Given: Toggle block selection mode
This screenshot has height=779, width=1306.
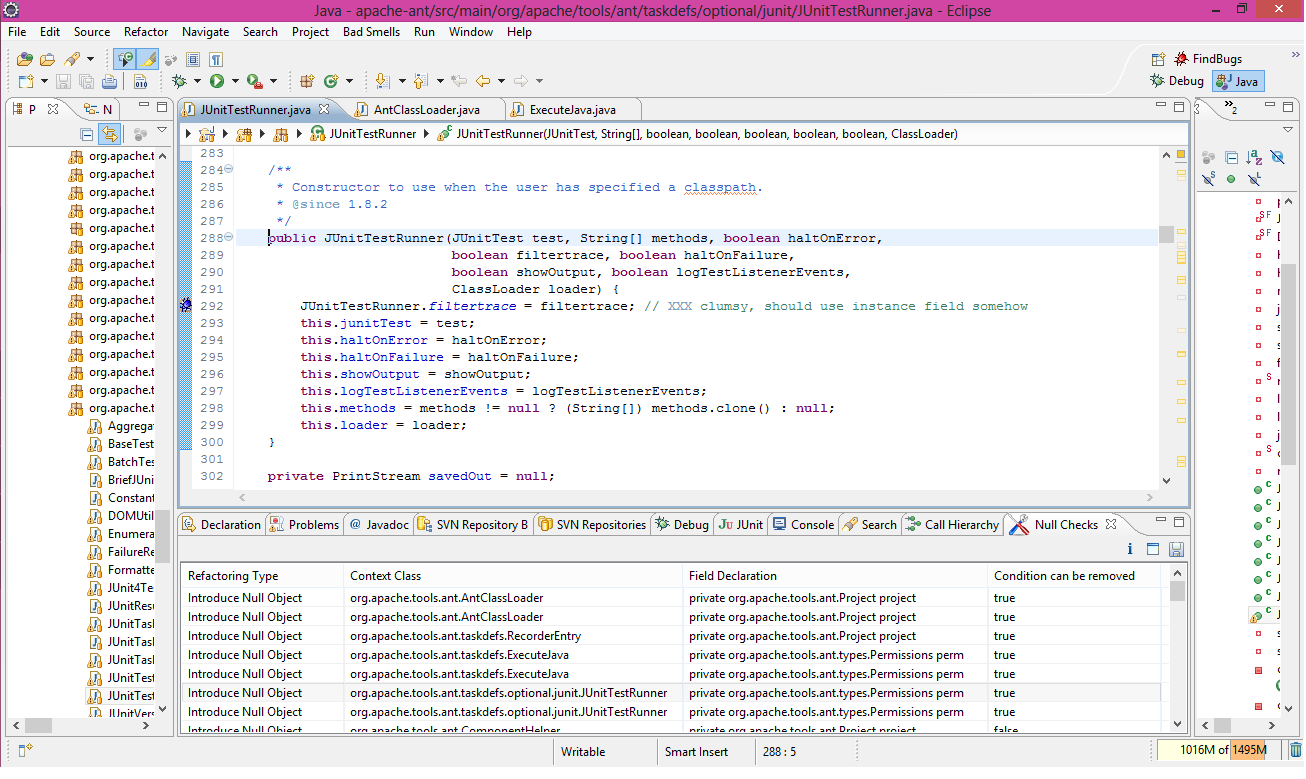Looking at the screenshot, I should coord(193,59).
